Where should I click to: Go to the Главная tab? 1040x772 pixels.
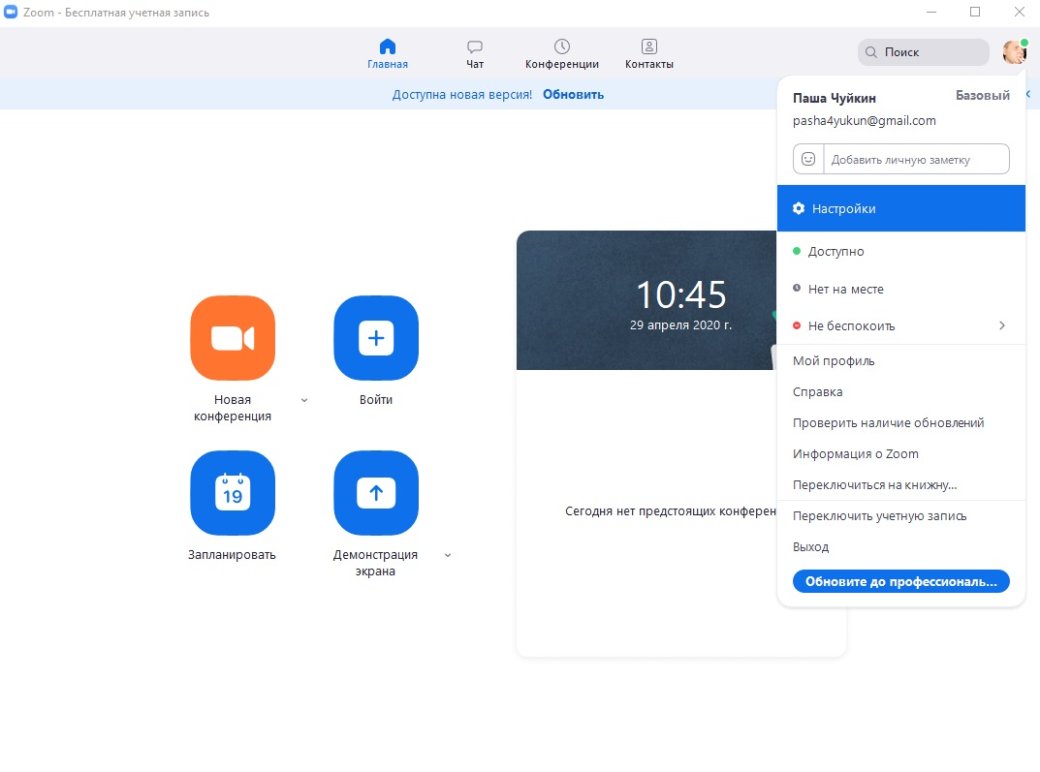tap(387, 54)
